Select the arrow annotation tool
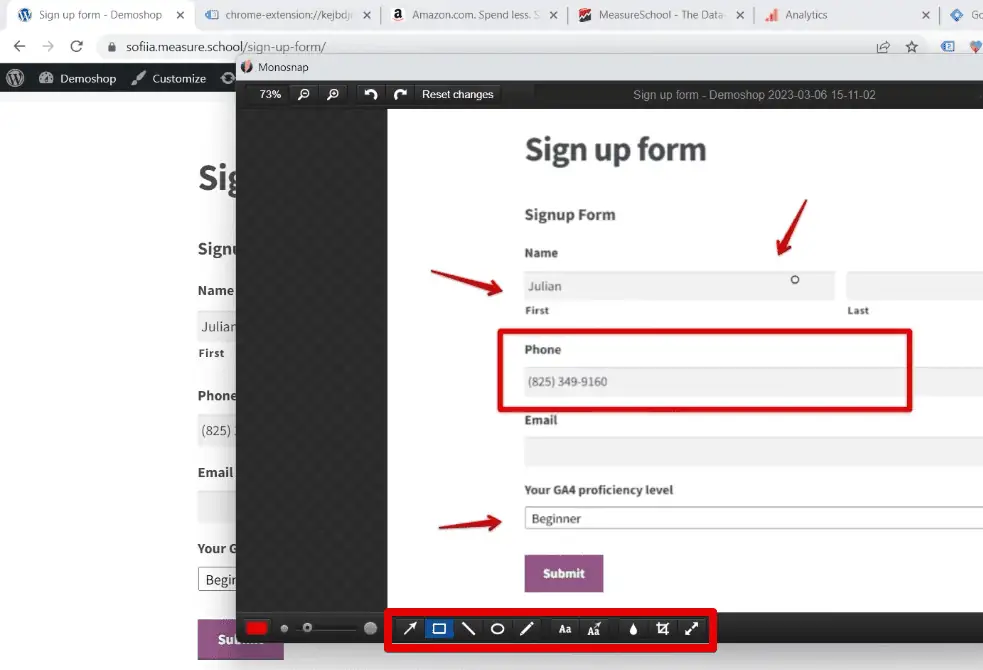Image resolution: width=983 pixels, height=670 pixels. pos(410,628)
